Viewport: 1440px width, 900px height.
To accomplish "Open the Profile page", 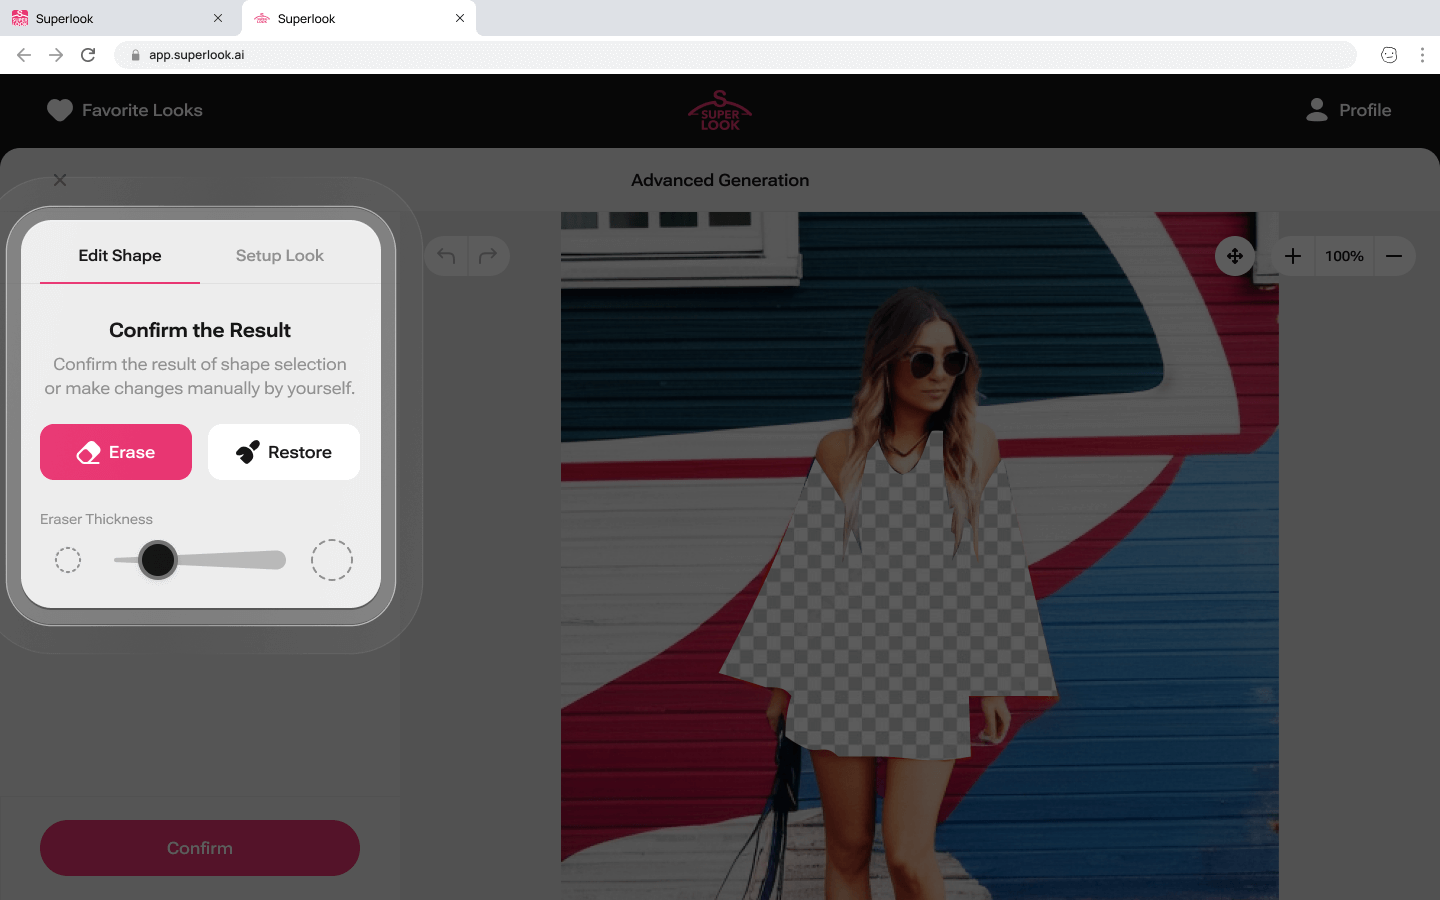I will (x=1348, y=110).
